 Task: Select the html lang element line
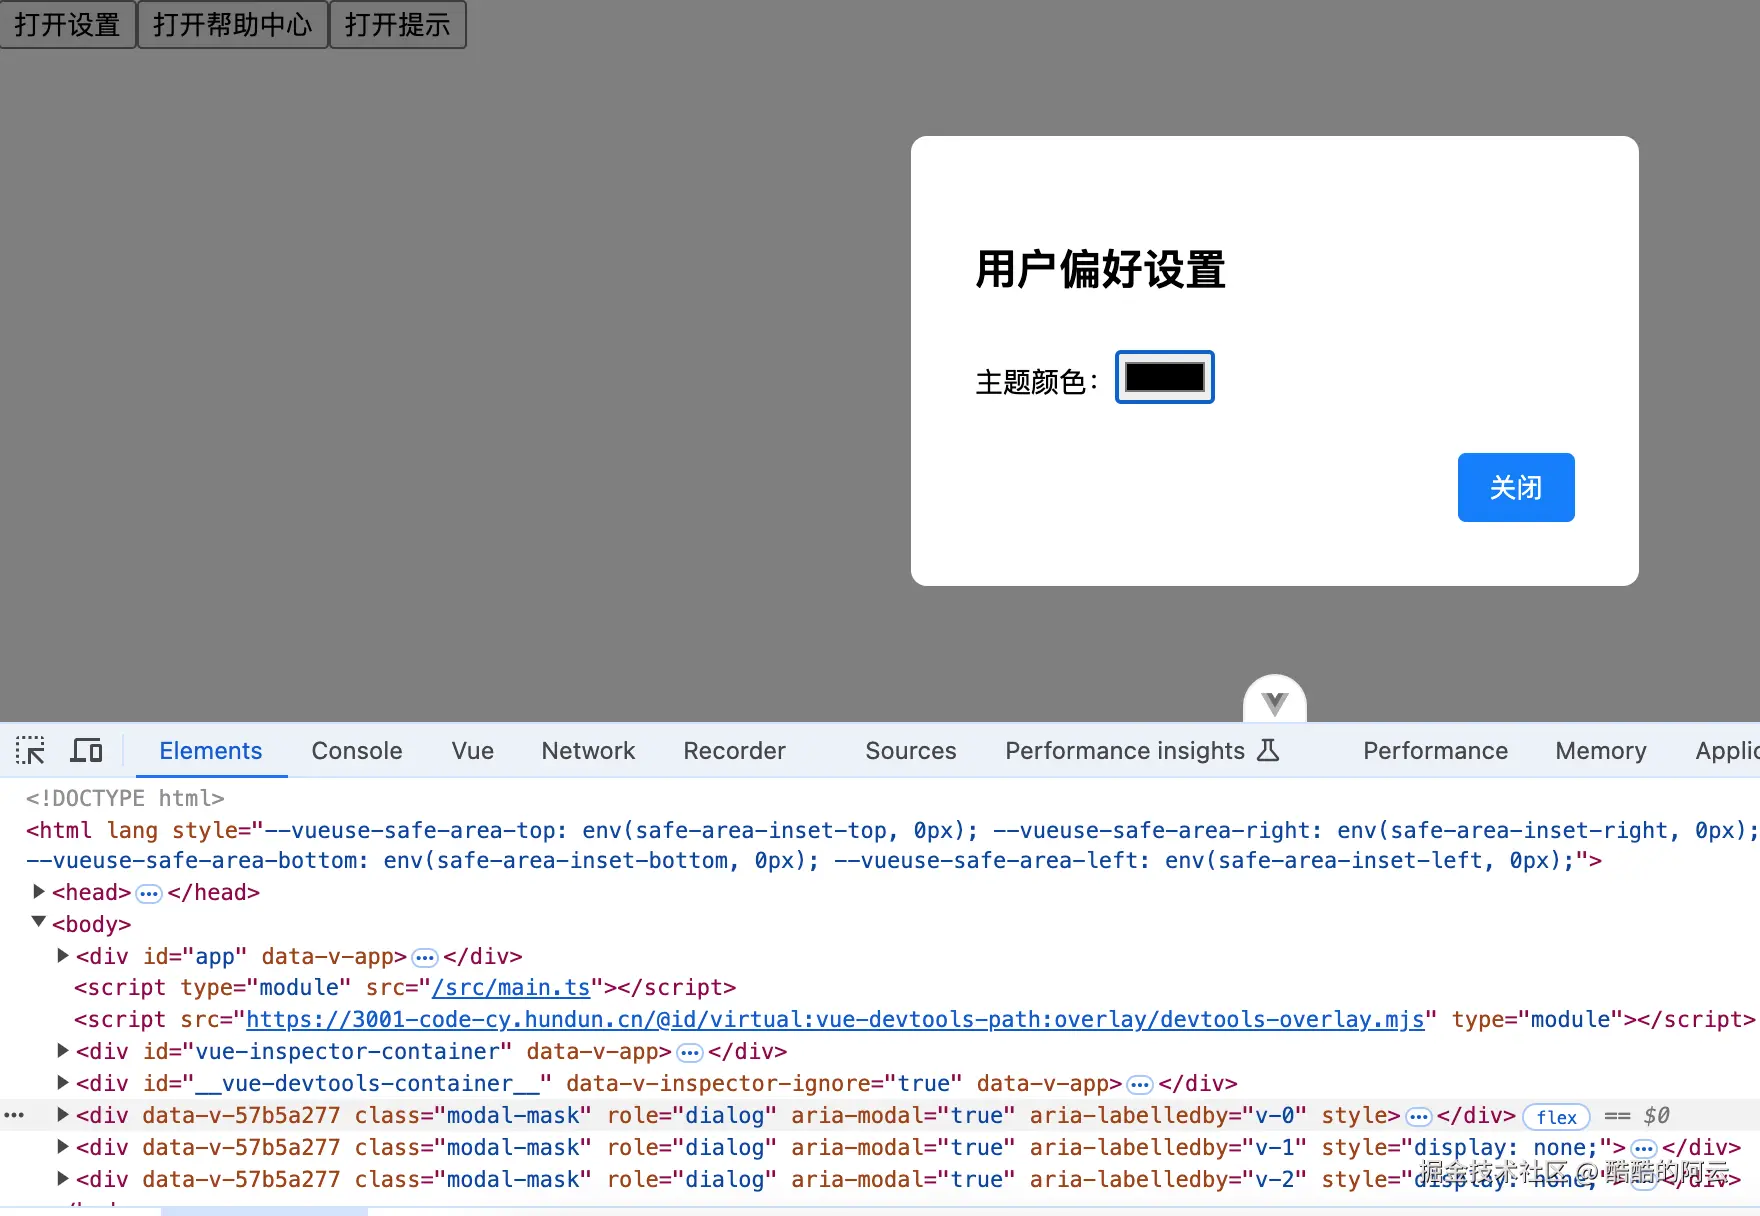893,845
